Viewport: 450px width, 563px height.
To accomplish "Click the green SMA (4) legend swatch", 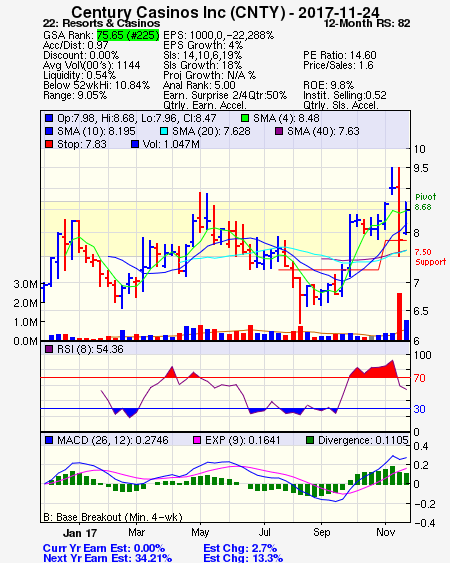I will click(245, 118).
